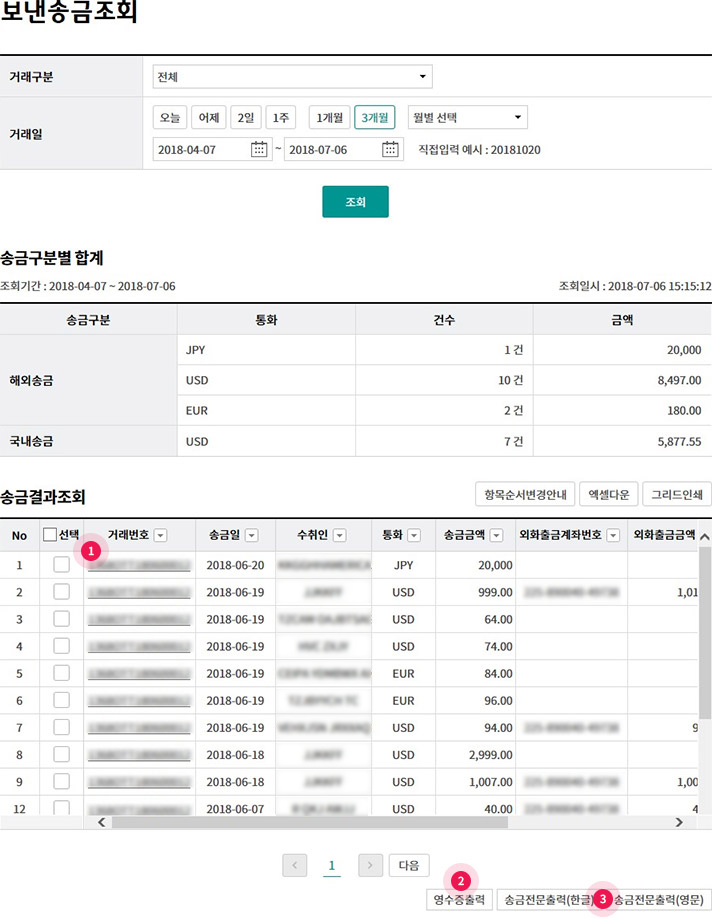Expand the 거래구분 전체 dropdown
Screen dimensions: 712x918
click(292, 76)
